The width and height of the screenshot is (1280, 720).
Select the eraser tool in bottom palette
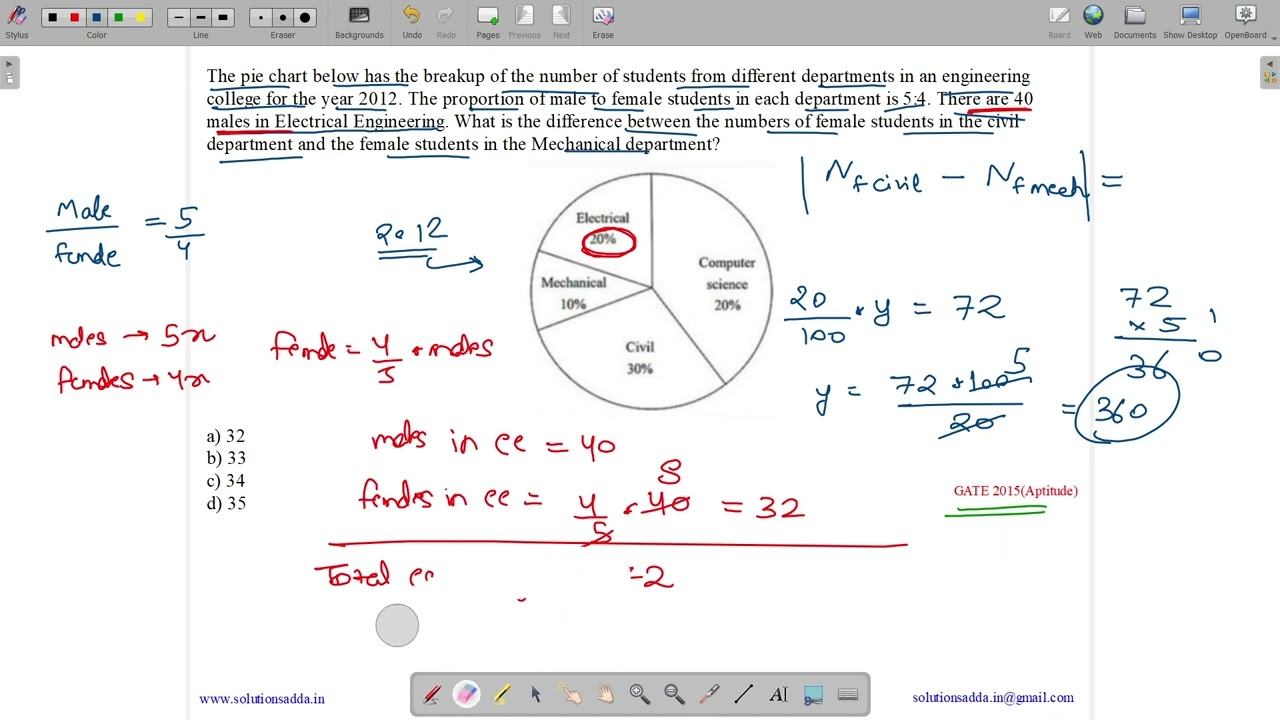[466, 694]
